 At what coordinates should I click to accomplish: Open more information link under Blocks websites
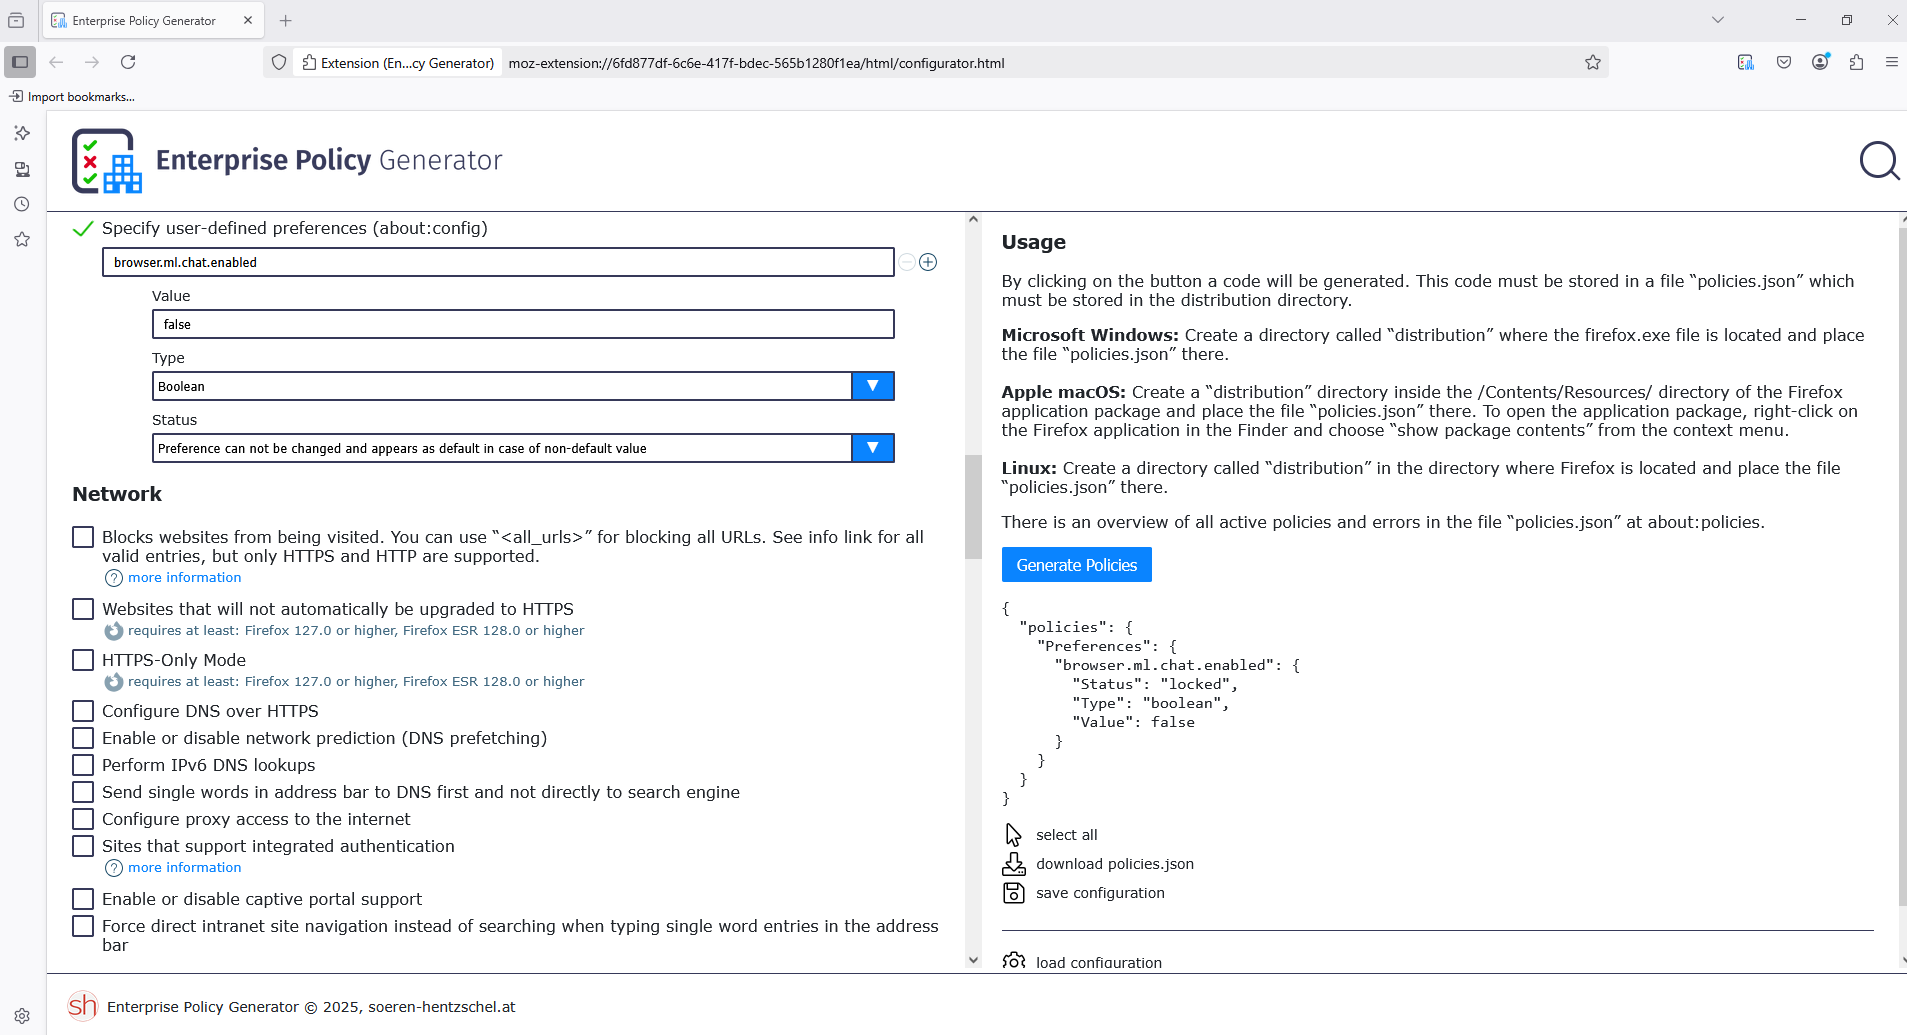coord(184,578)
